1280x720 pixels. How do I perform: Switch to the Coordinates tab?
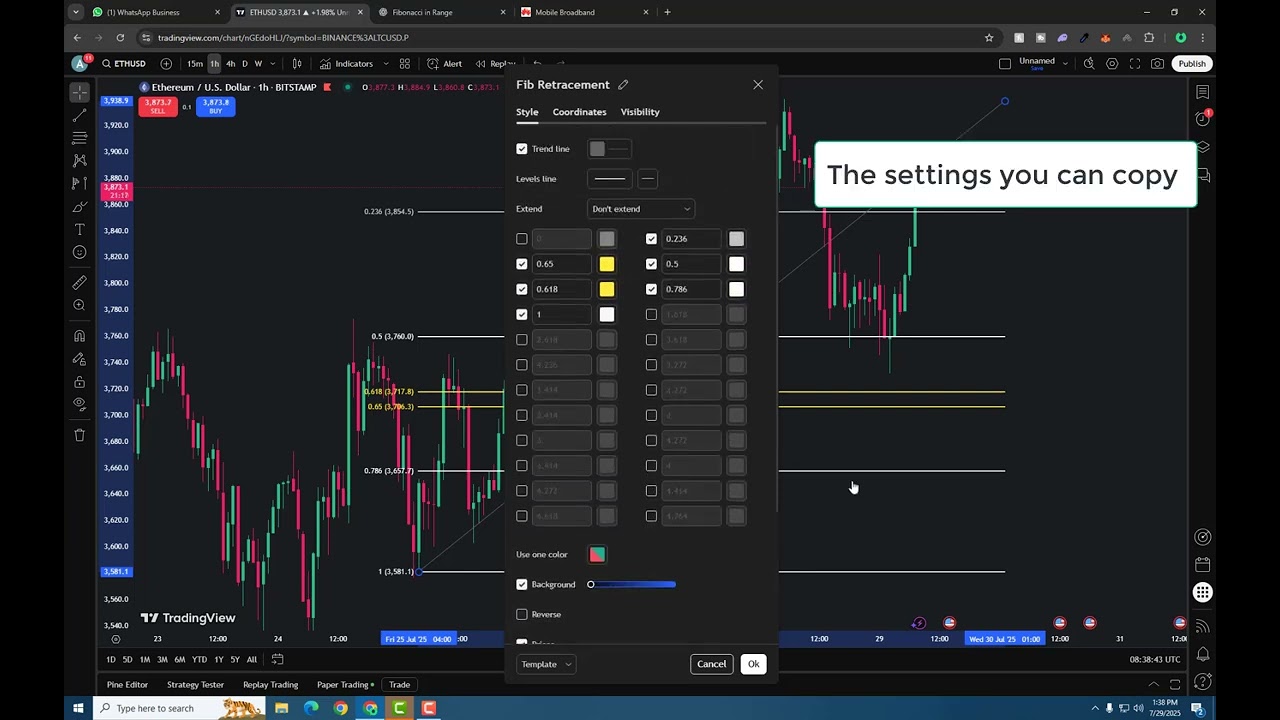point(579,112)
